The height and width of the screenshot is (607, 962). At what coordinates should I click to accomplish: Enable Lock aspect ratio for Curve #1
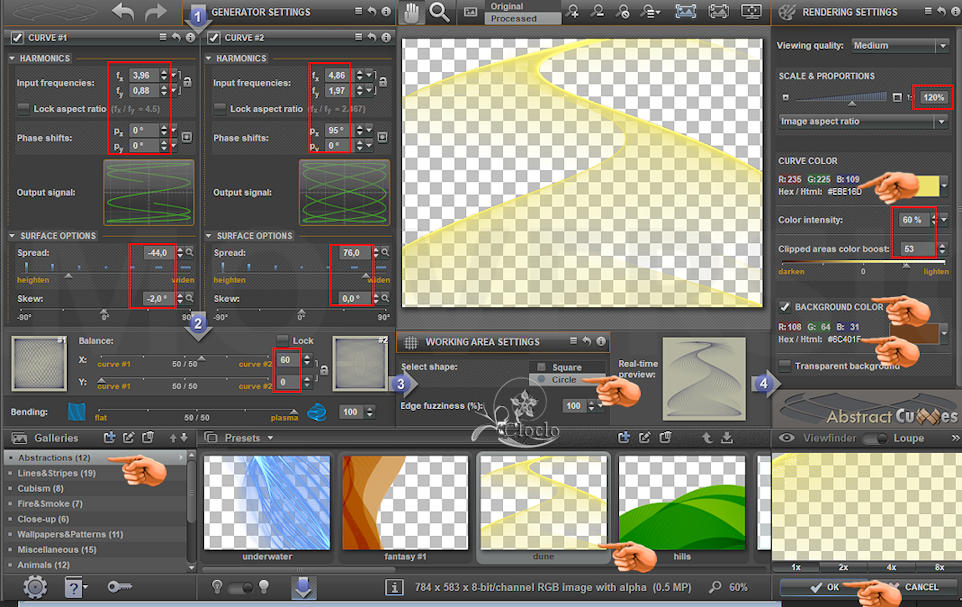[24, 109]
